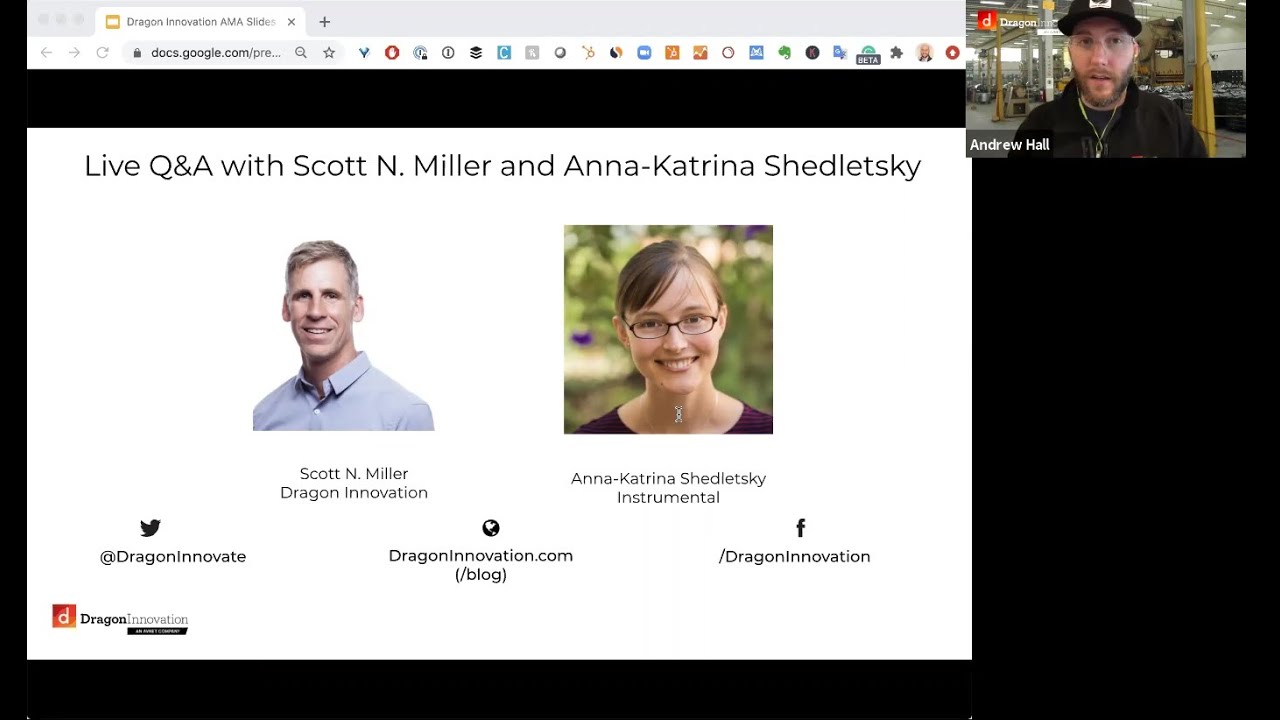Open the HubSpot sprocket extension
The image size is (1280, 720).
[588, 53]
